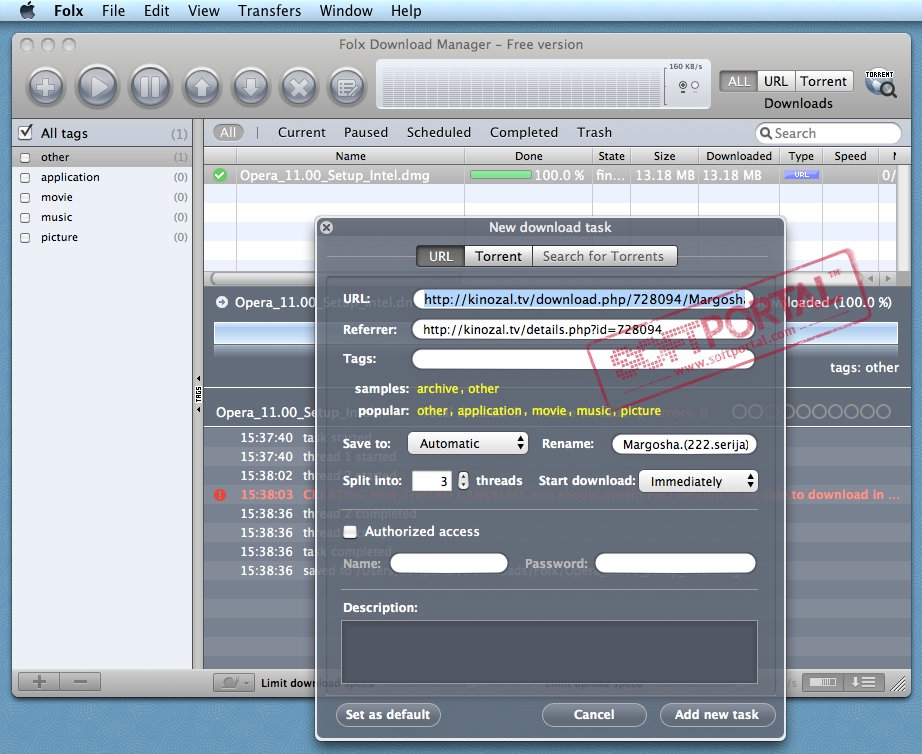Select the Torrent downloads segment
This screenshot has width=922, height=754.
823,81
